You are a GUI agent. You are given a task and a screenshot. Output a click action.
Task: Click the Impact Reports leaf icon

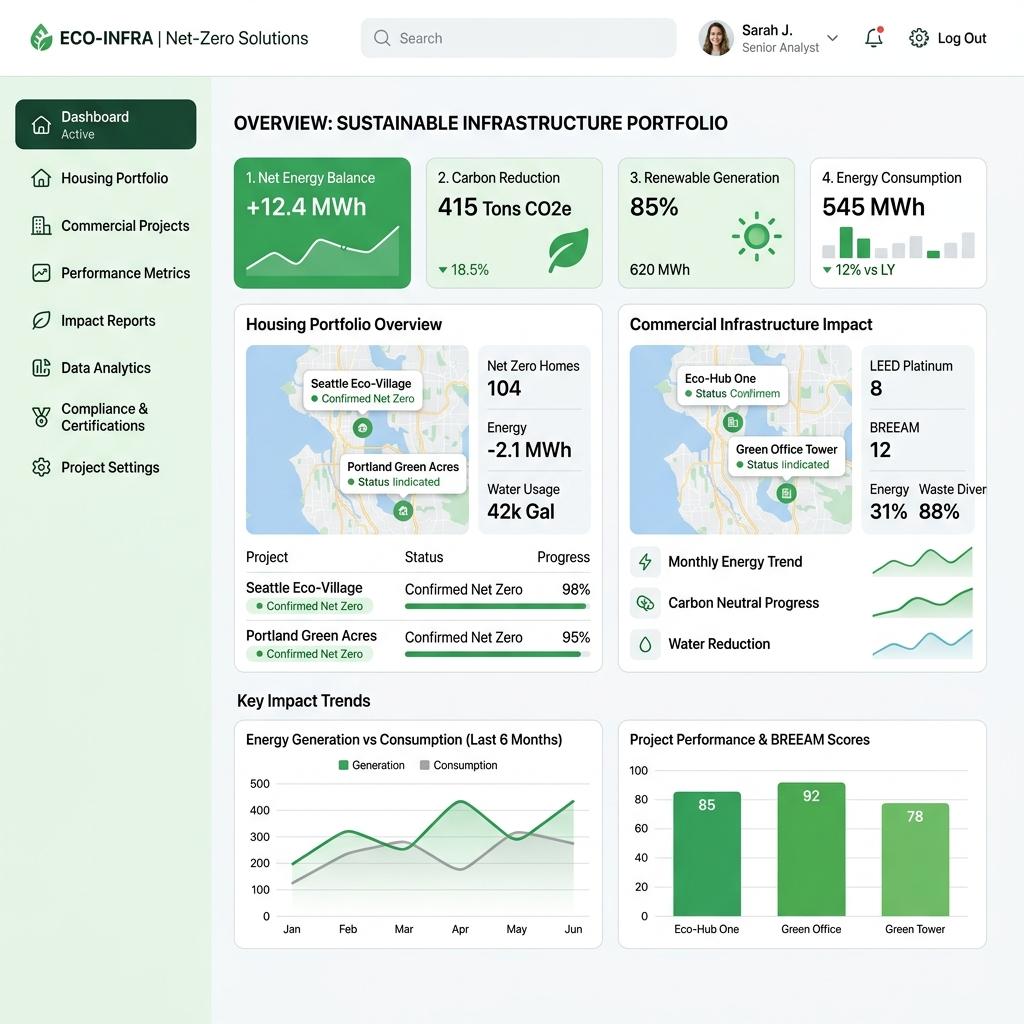pyautogui.click(x=41, y=321)
